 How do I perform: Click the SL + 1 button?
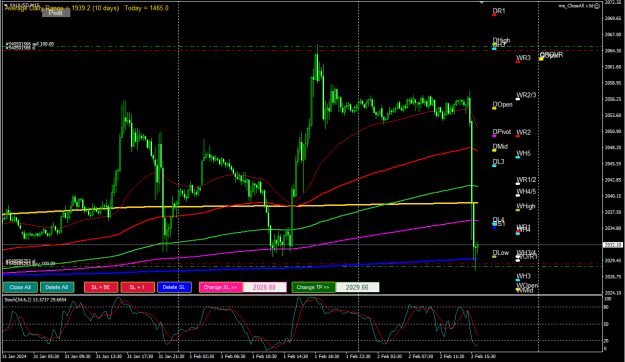(138, 287)
